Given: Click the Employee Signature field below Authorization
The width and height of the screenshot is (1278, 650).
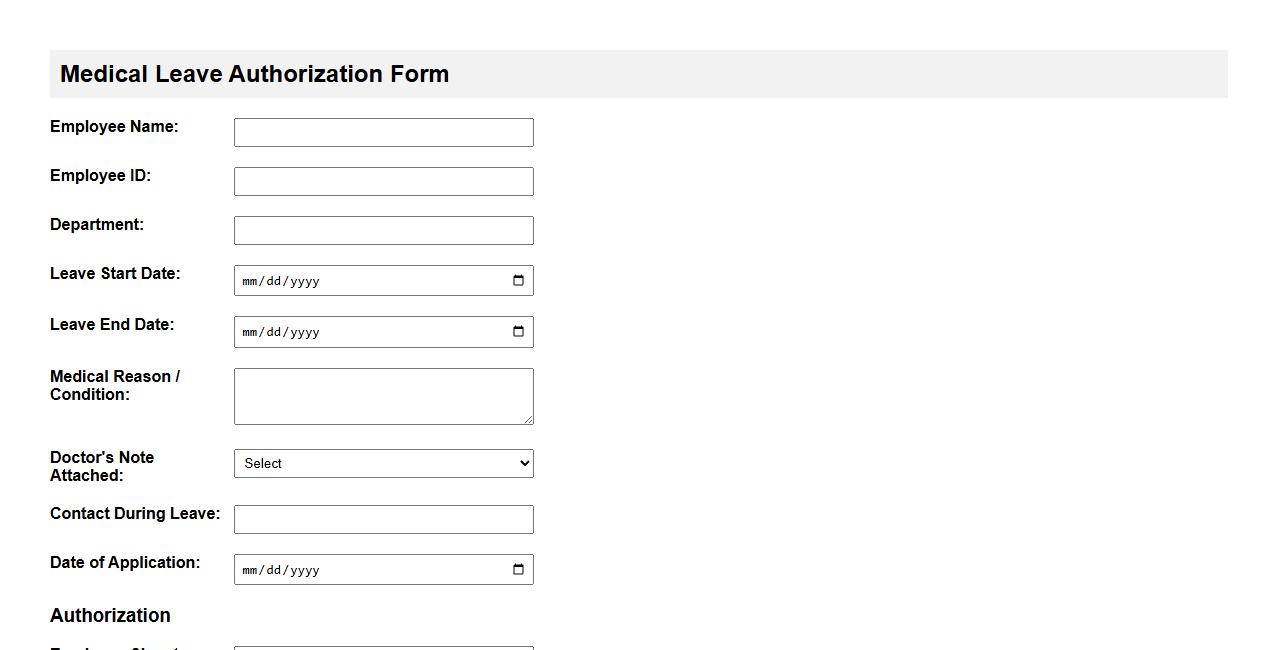Looking at the screenshot, I should pyautogui.click(x=383, y=648).
